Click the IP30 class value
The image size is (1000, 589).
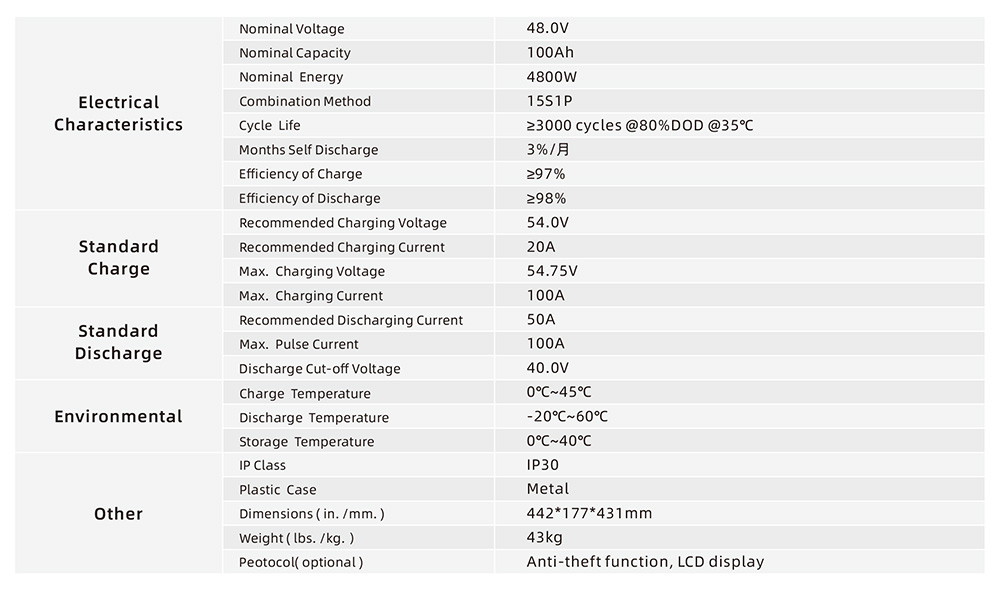point(542,465)
